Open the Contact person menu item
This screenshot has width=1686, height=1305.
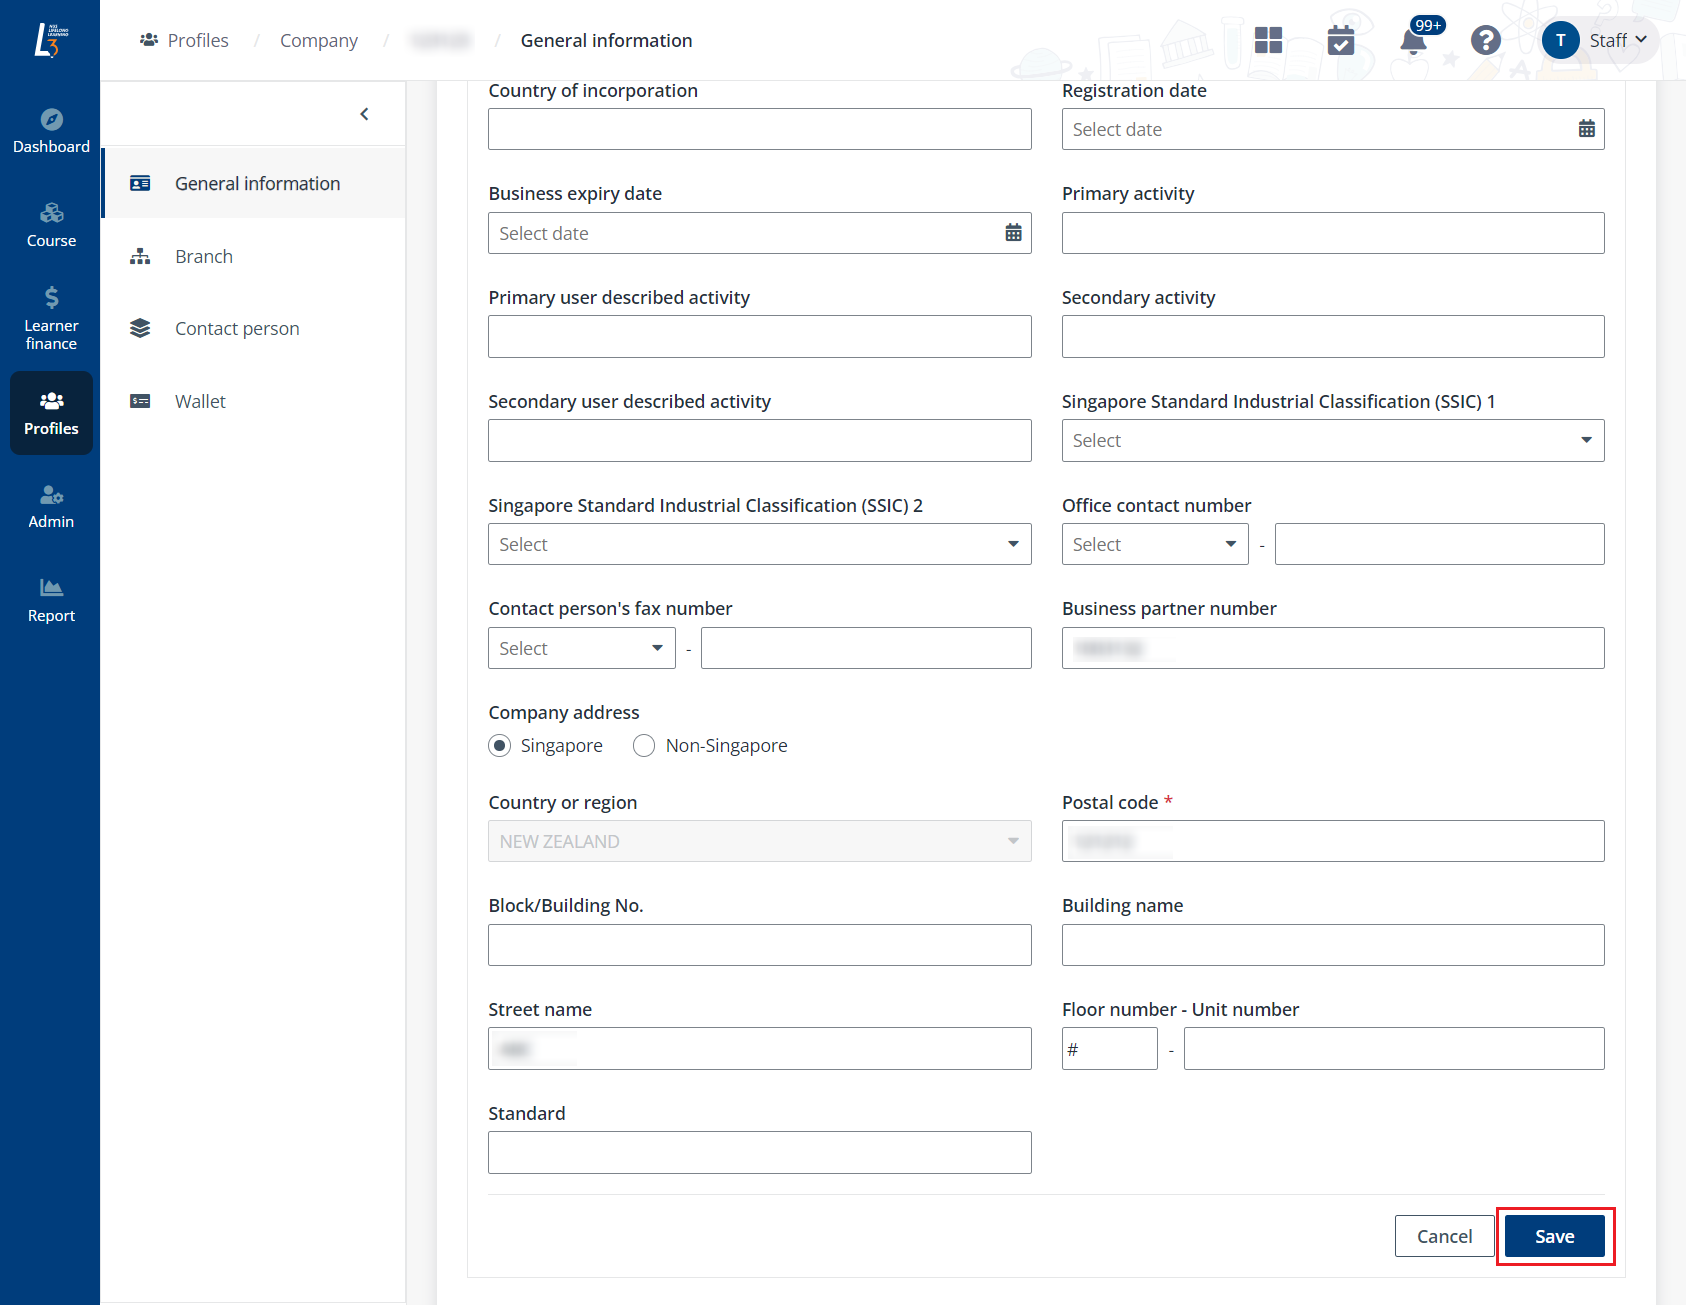point(237,329)
